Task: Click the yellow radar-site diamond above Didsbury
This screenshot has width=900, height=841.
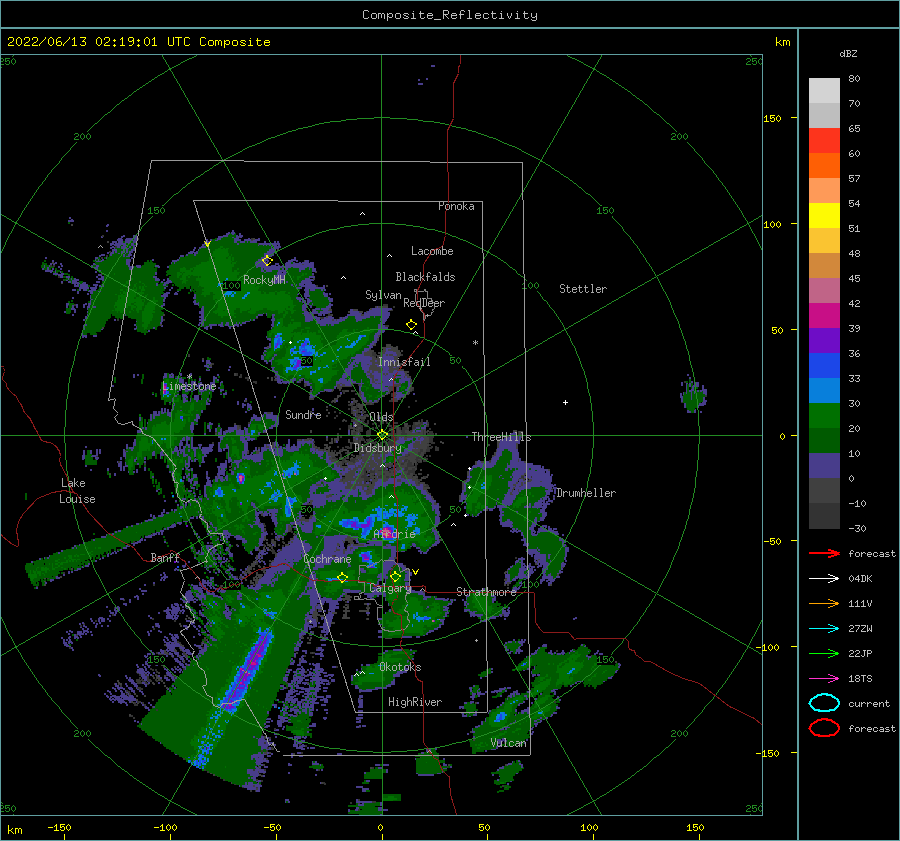Action: pos(382,435)
